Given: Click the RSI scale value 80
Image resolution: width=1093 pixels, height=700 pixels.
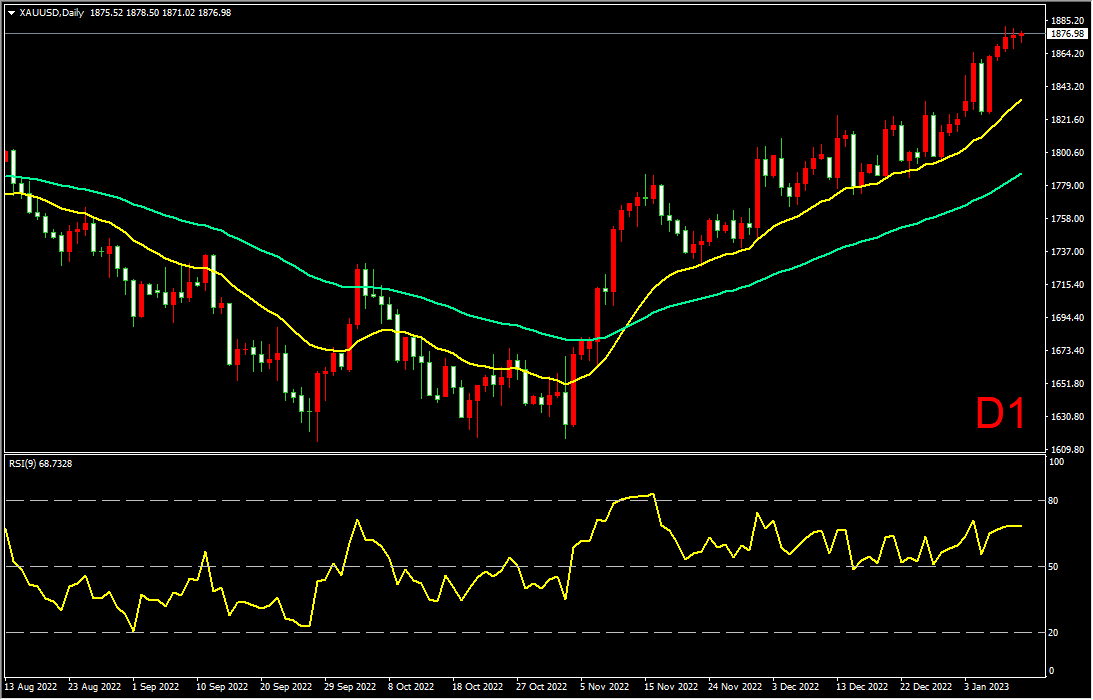Looking at the screenshot, I should [1054, 501].
